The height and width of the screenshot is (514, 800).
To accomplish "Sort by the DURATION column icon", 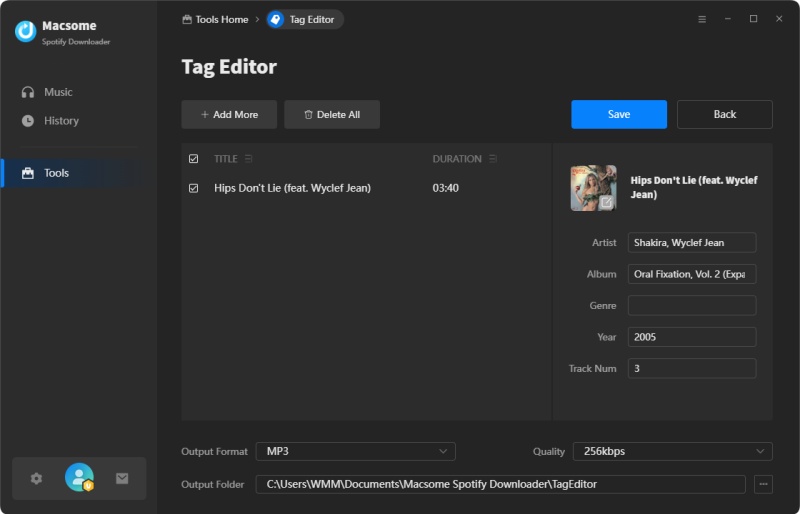I will (x=492, y=159).
